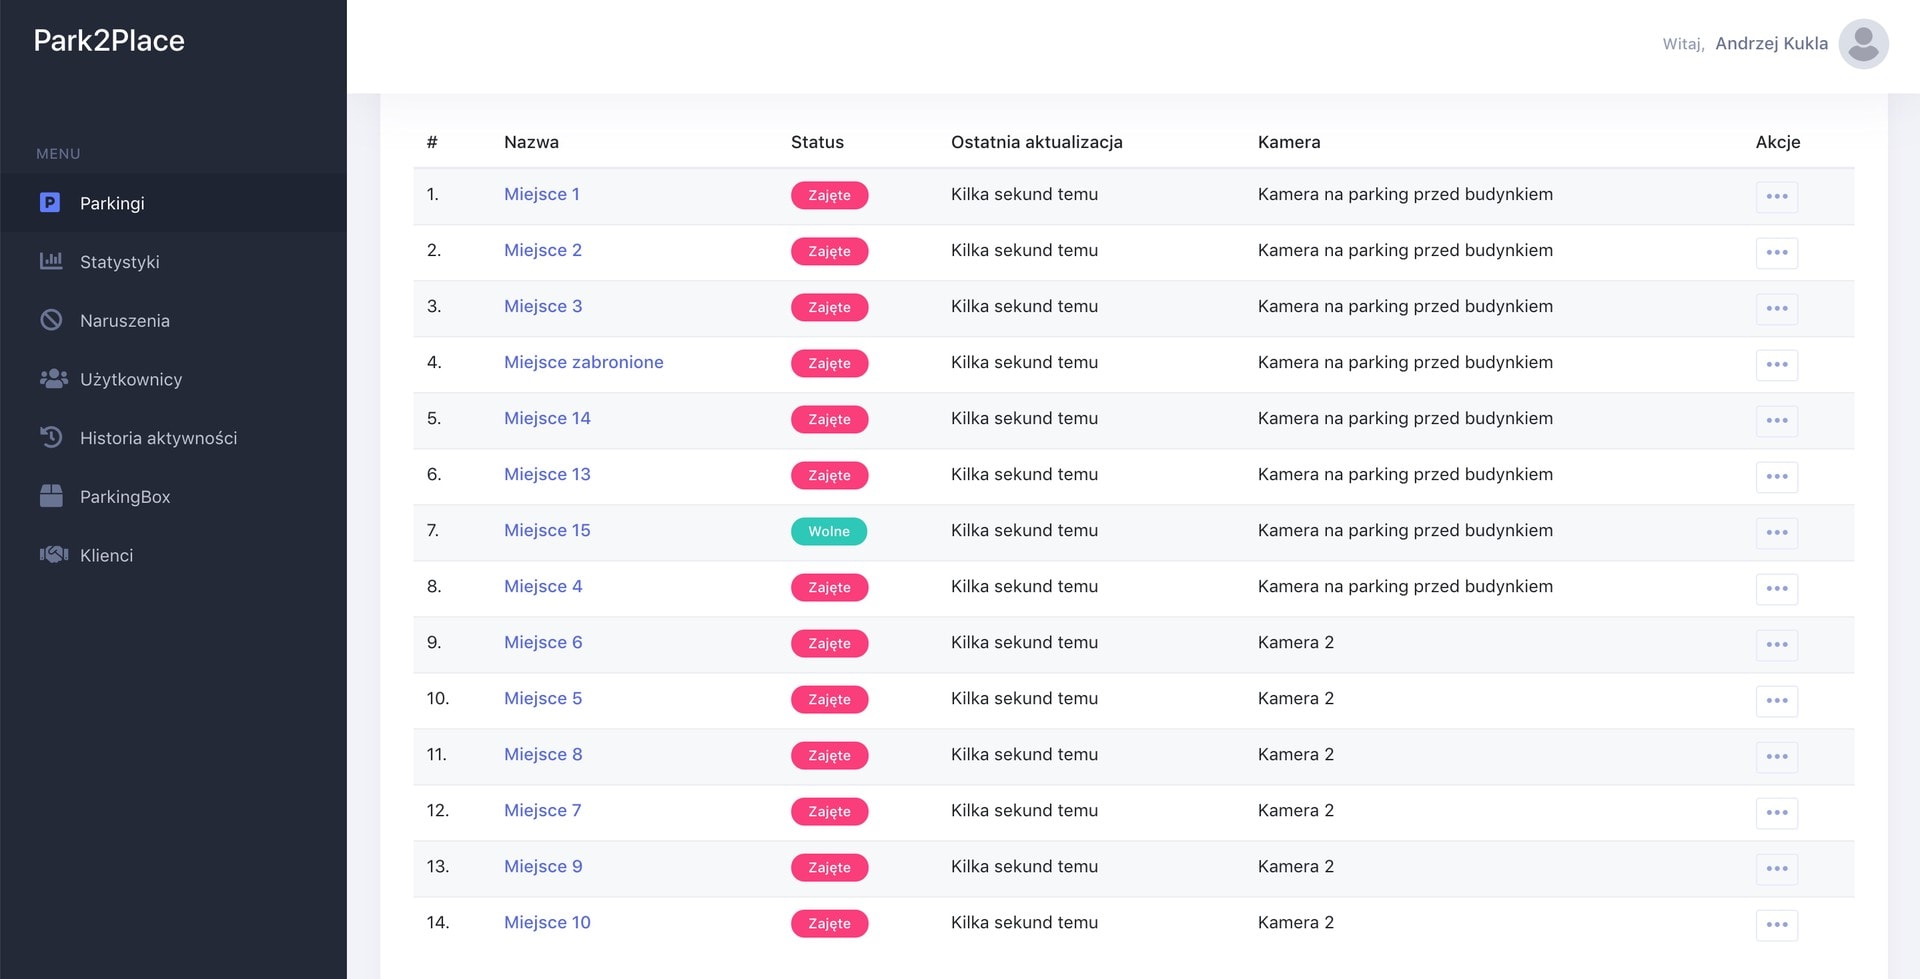
Task: Open the Miejsce 7 link
Action: tap(543, 810)
